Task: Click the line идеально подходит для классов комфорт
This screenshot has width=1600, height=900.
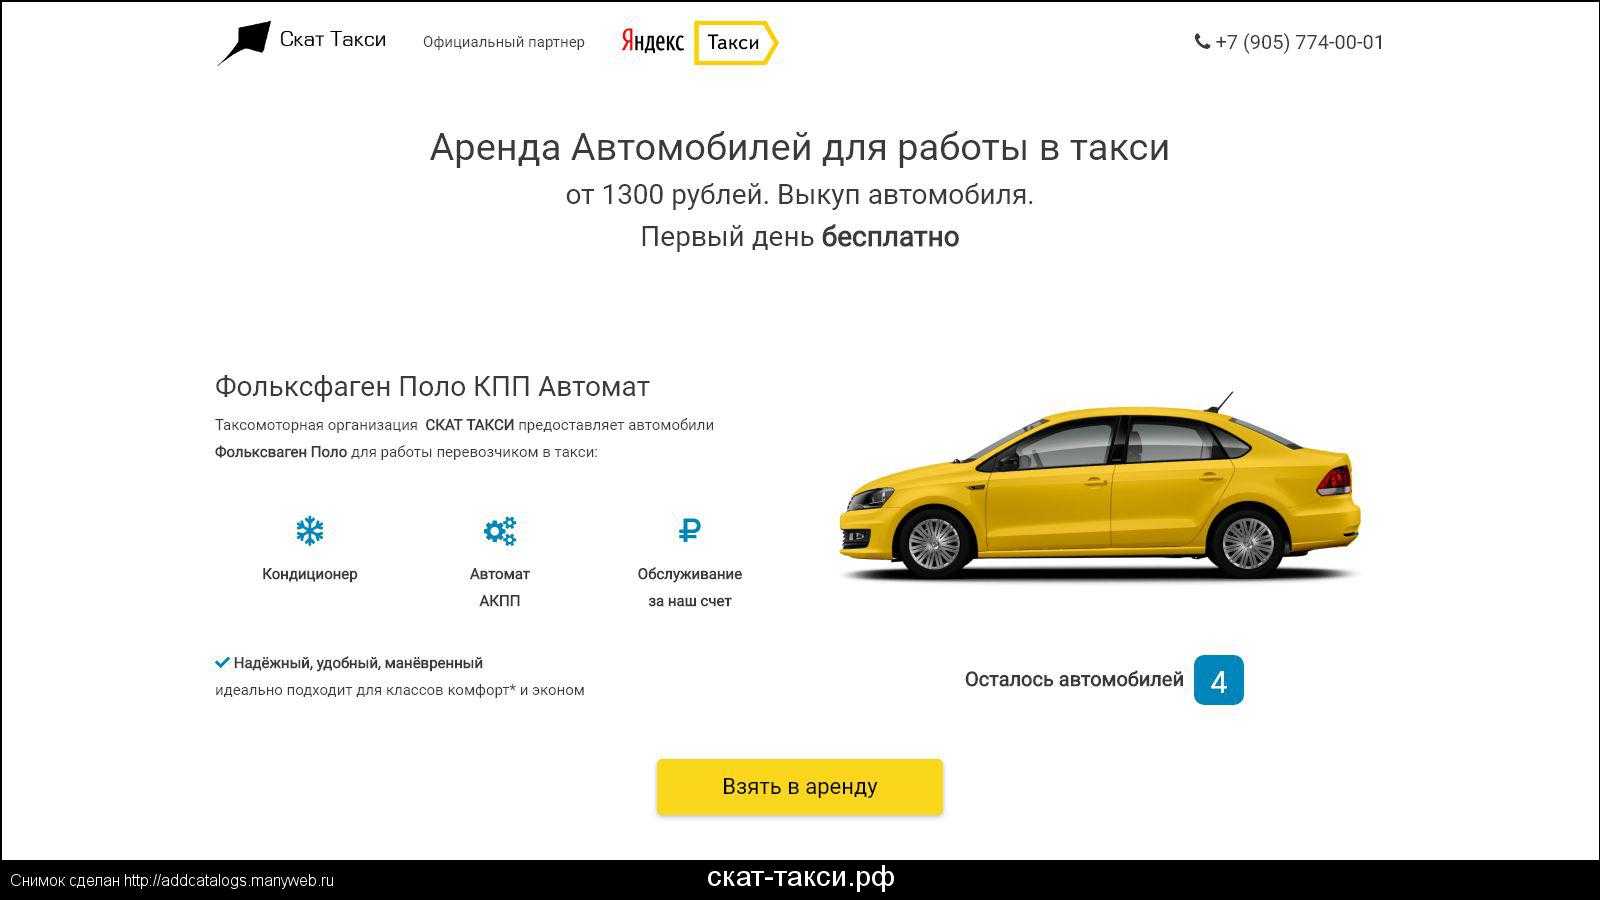Action: [x=400, y=690]
